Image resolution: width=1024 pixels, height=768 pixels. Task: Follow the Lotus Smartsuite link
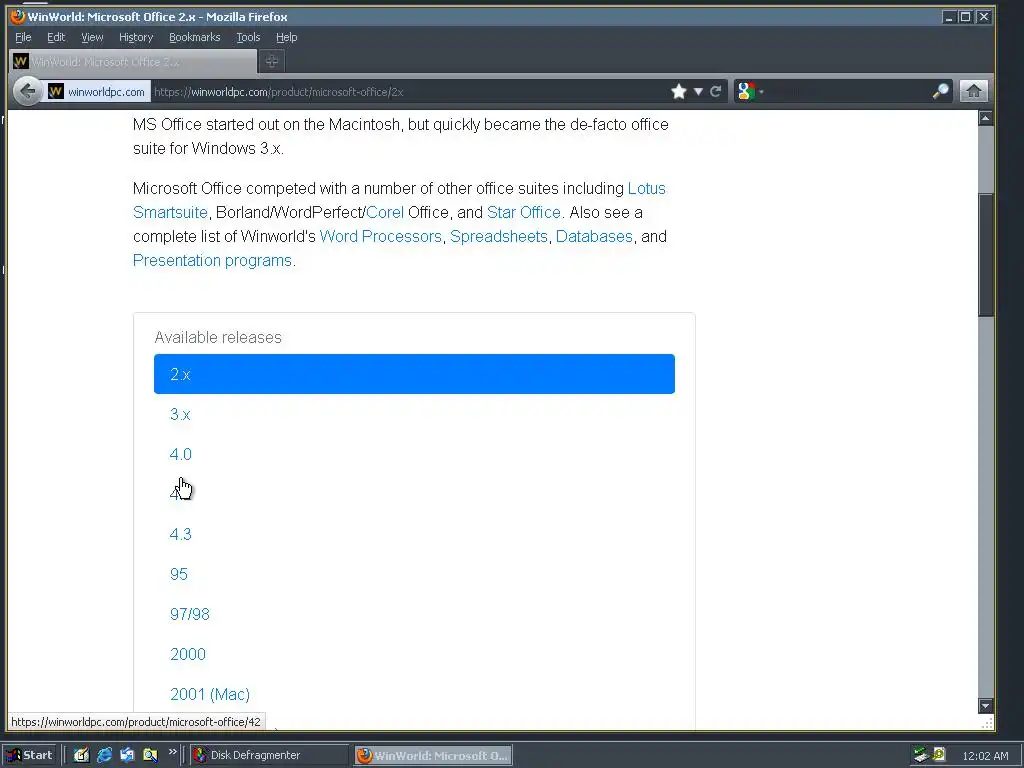click(x=647, y=188)
